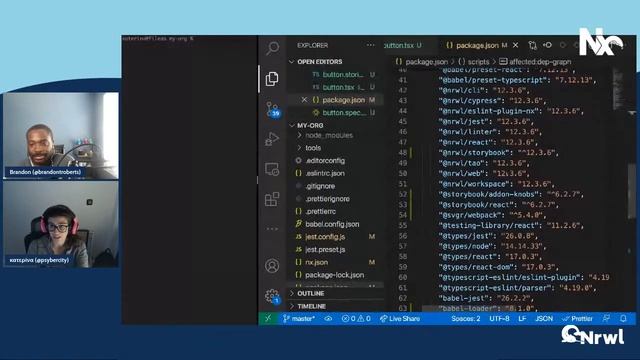Change file encoding UTF-8
640x360 pixels.
click(x=499, y=318)
